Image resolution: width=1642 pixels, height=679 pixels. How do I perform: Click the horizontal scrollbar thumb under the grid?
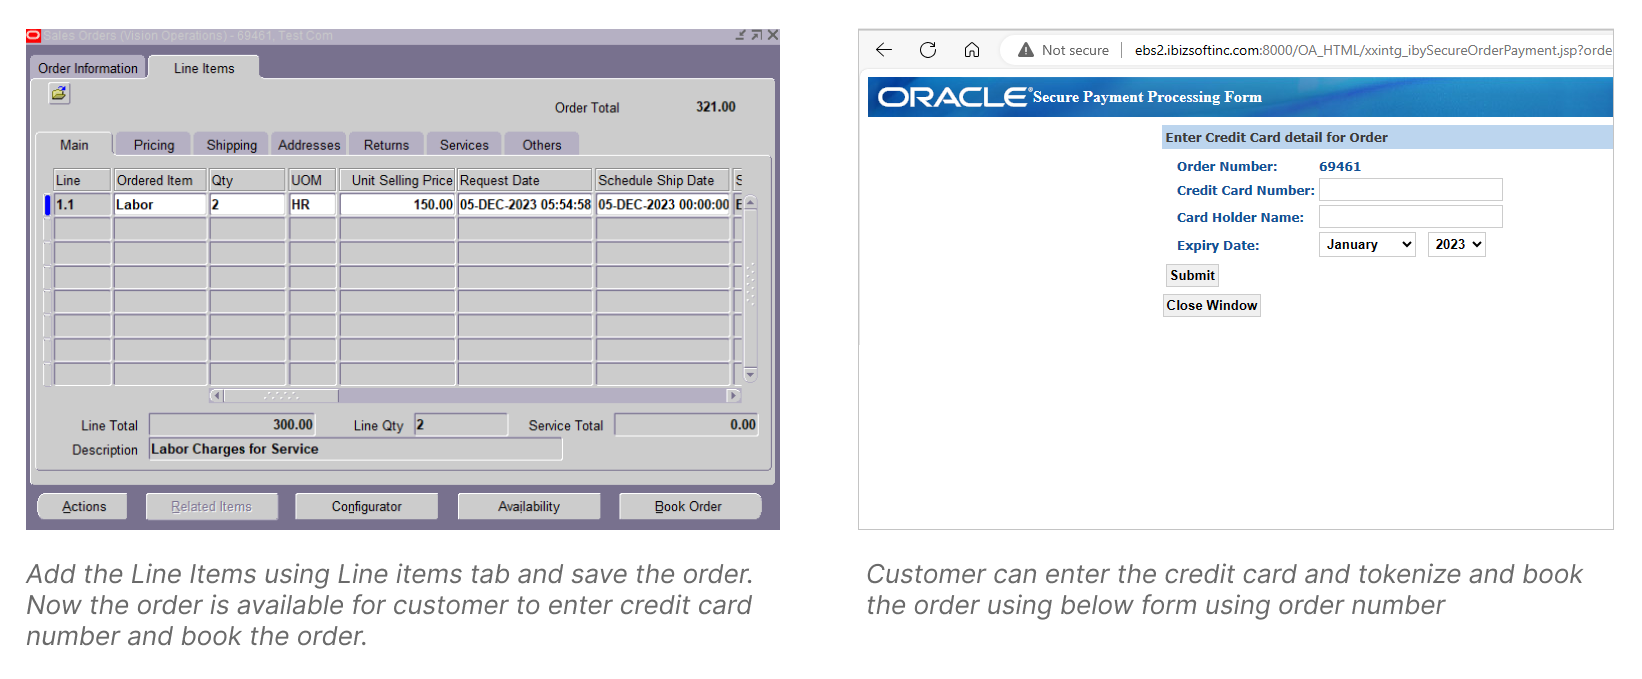point(281,396)
